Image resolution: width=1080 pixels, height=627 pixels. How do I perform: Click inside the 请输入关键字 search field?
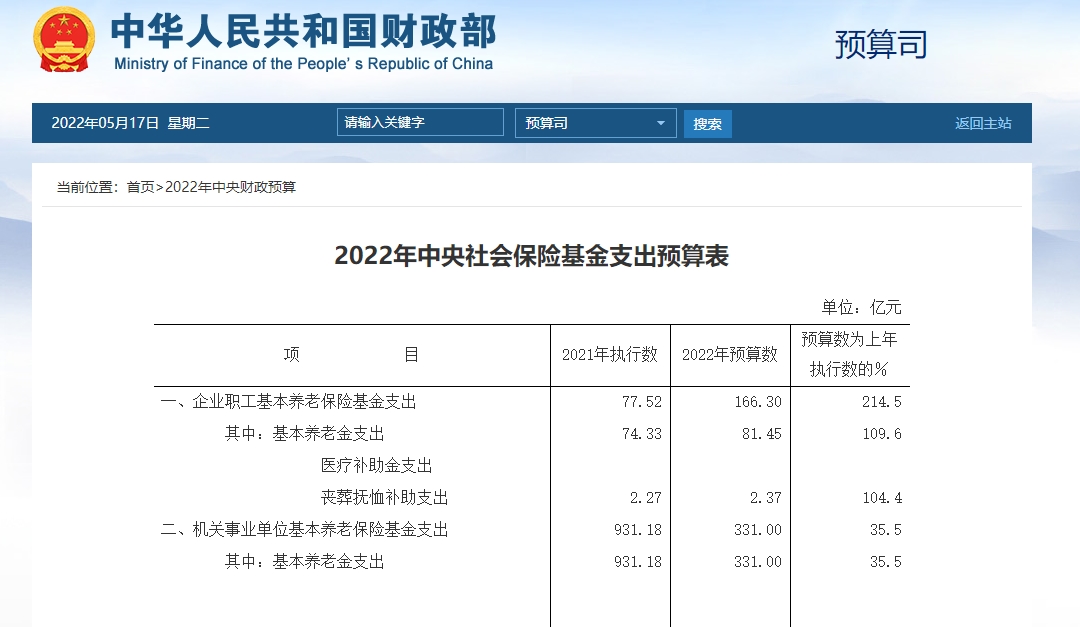click(x=420, y=121)
